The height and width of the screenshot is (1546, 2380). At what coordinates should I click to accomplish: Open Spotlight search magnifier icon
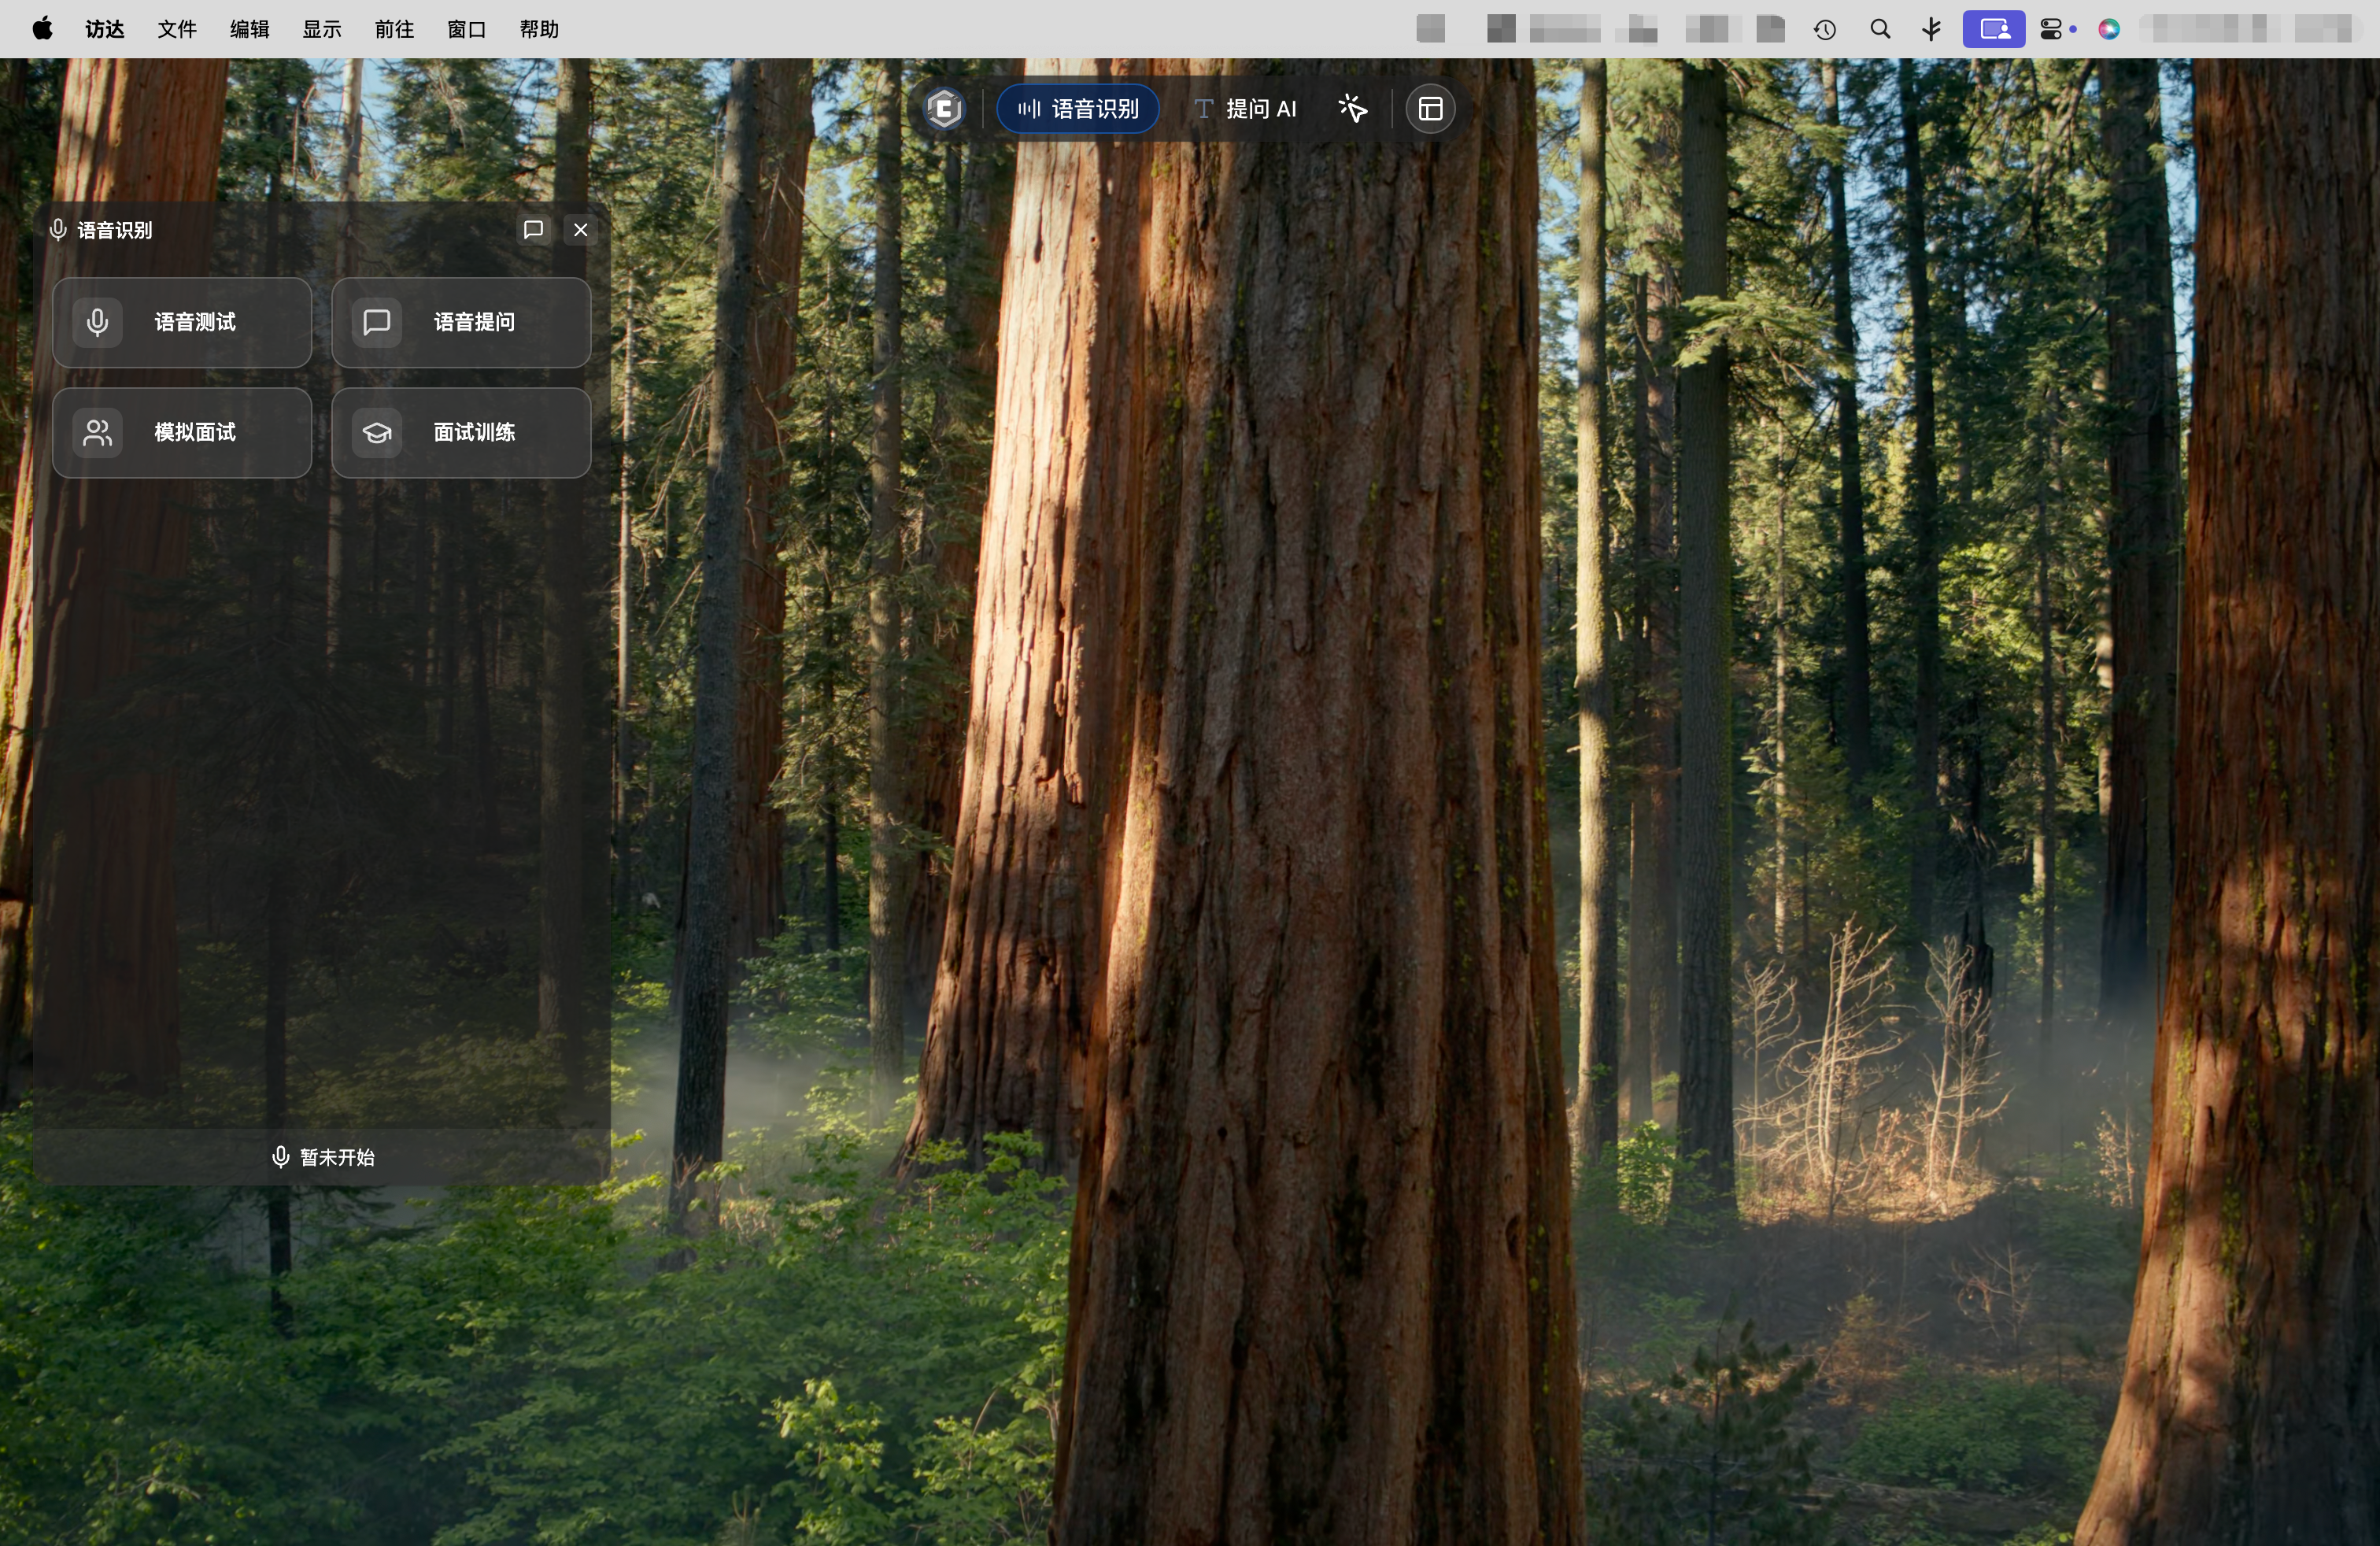1880,29
